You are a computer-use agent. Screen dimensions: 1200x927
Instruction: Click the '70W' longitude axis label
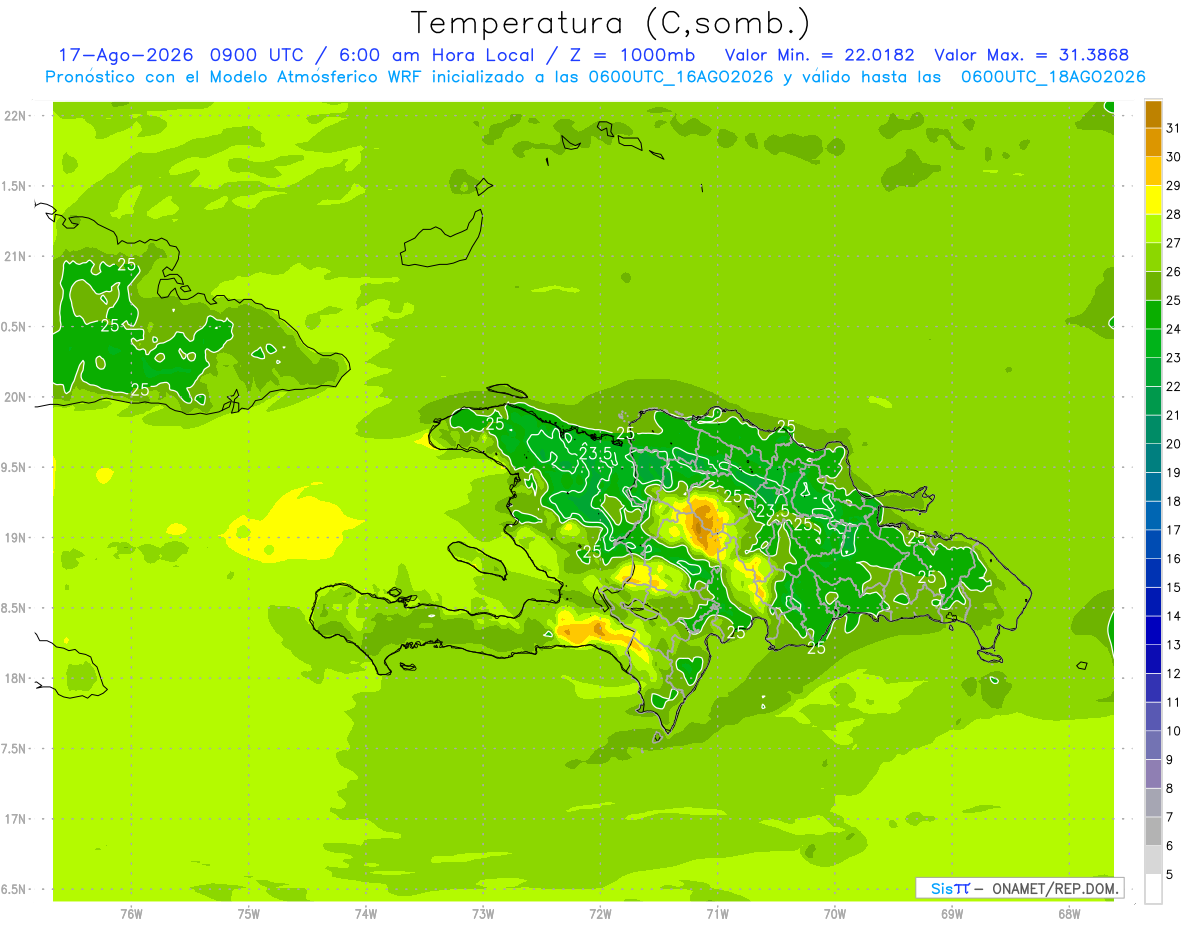coord(835,914)
